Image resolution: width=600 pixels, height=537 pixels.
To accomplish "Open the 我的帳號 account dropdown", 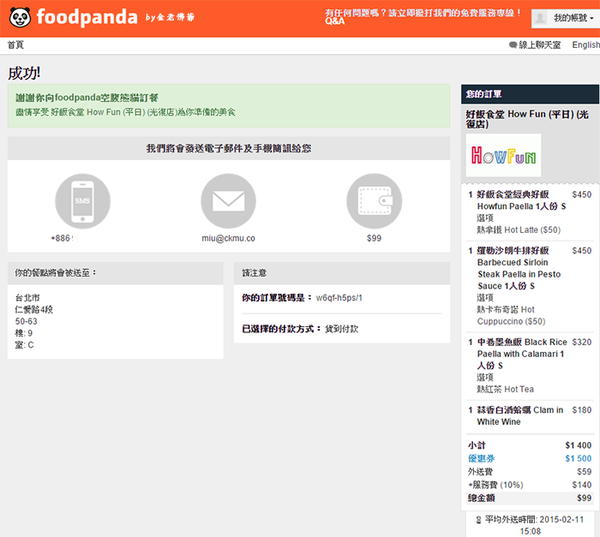I will [x=566, y=18].
